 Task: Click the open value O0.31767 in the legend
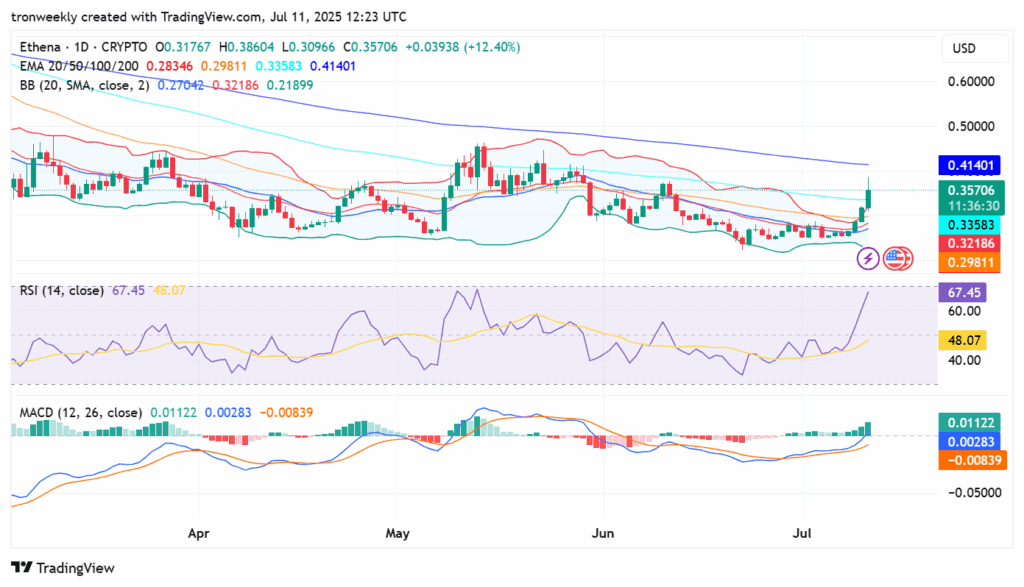183,47
